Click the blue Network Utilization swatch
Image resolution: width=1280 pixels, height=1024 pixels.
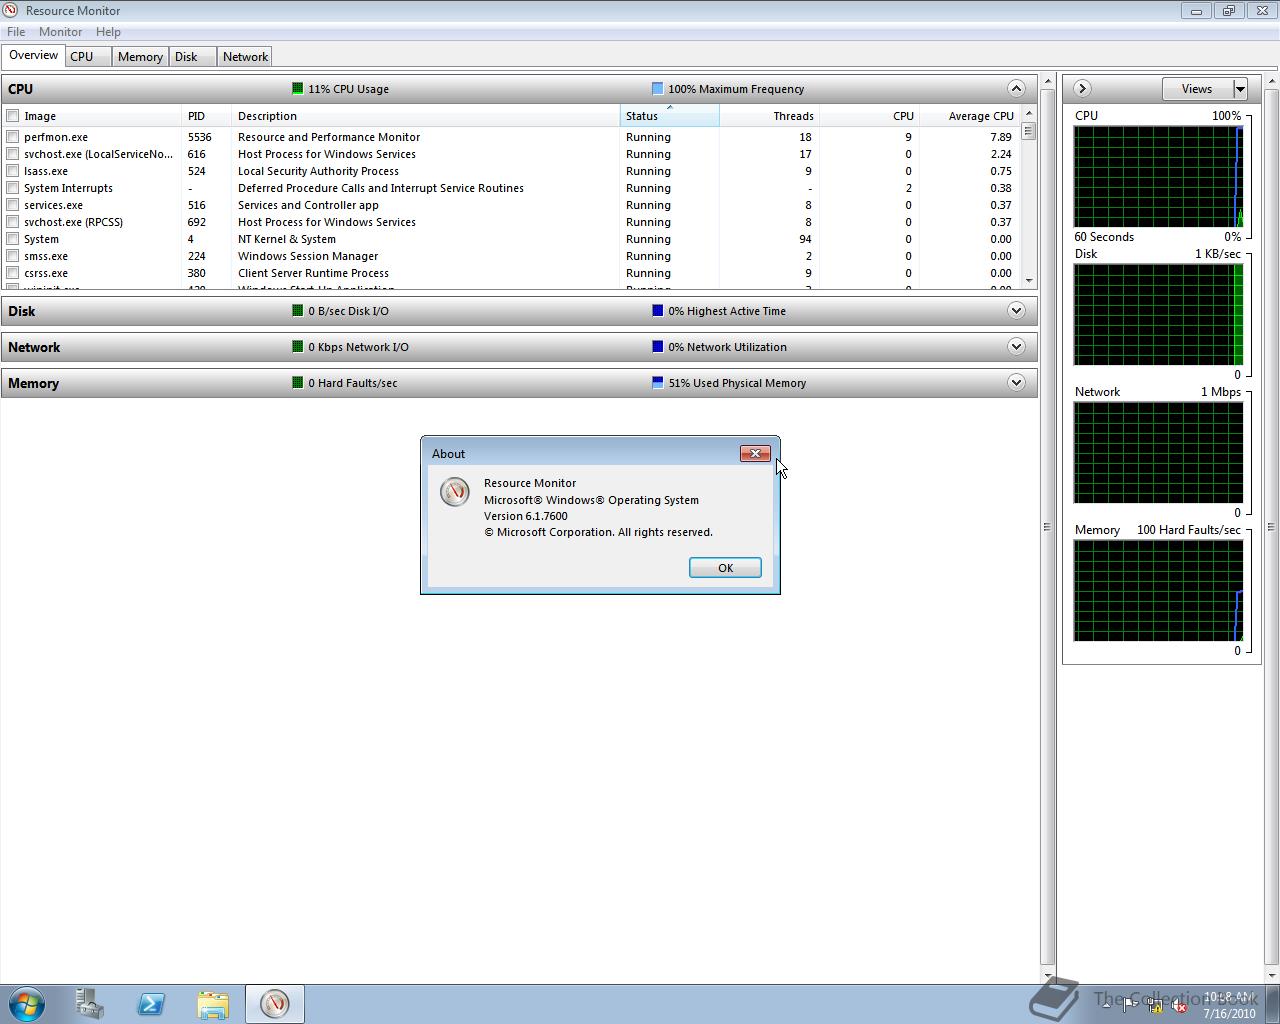tap(657, 346)
